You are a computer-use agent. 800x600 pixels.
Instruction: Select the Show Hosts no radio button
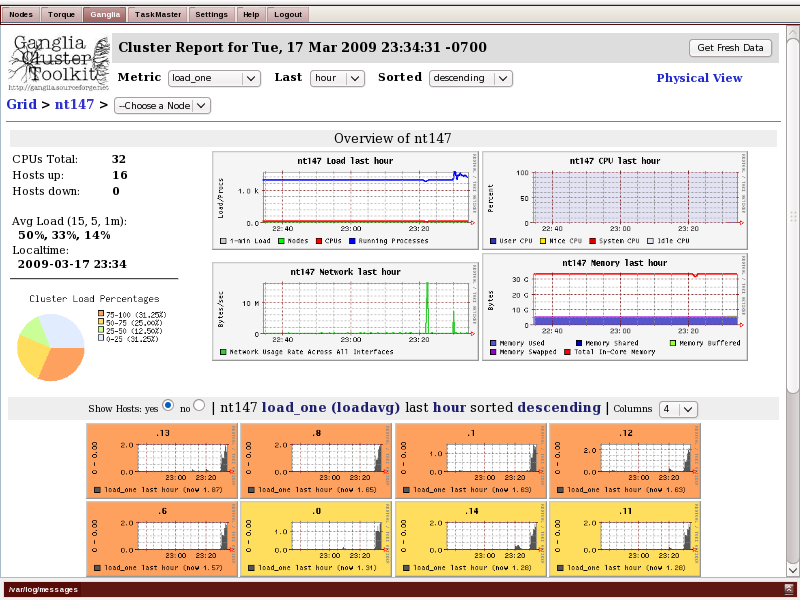point(199,406)
